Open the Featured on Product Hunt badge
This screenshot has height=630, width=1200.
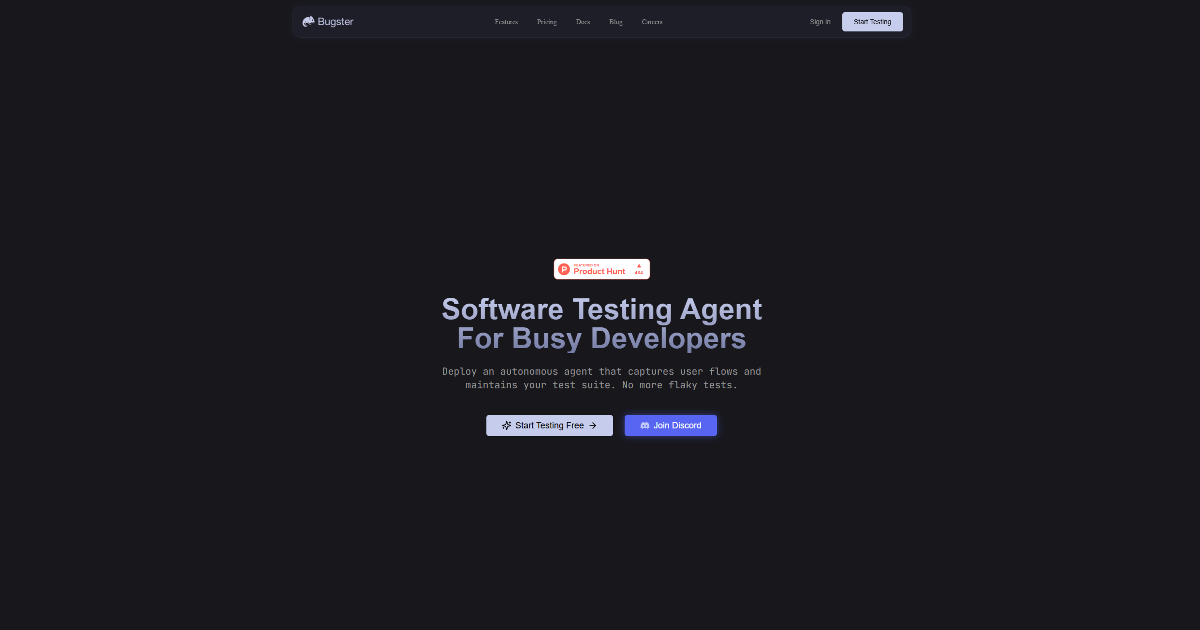coord(602,269)
